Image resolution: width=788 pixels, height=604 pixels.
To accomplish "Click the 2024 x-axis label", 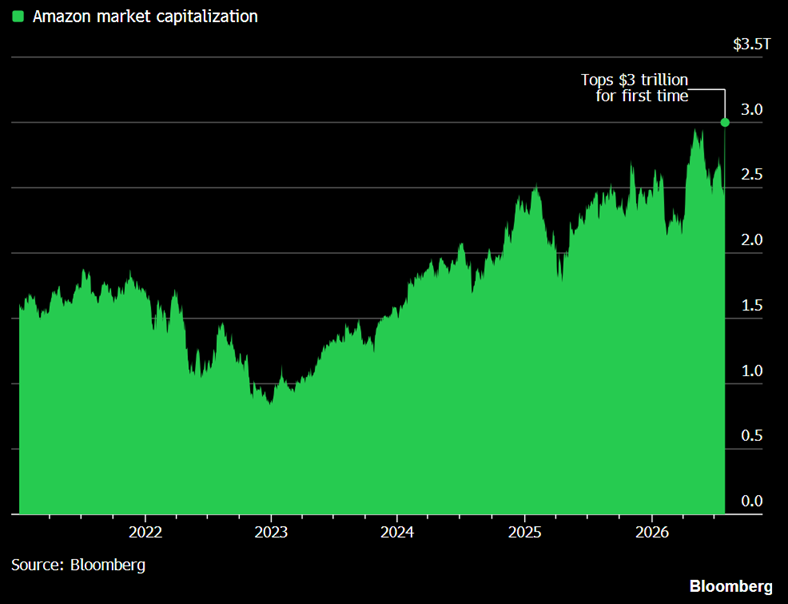I will (x=397, y=532).
